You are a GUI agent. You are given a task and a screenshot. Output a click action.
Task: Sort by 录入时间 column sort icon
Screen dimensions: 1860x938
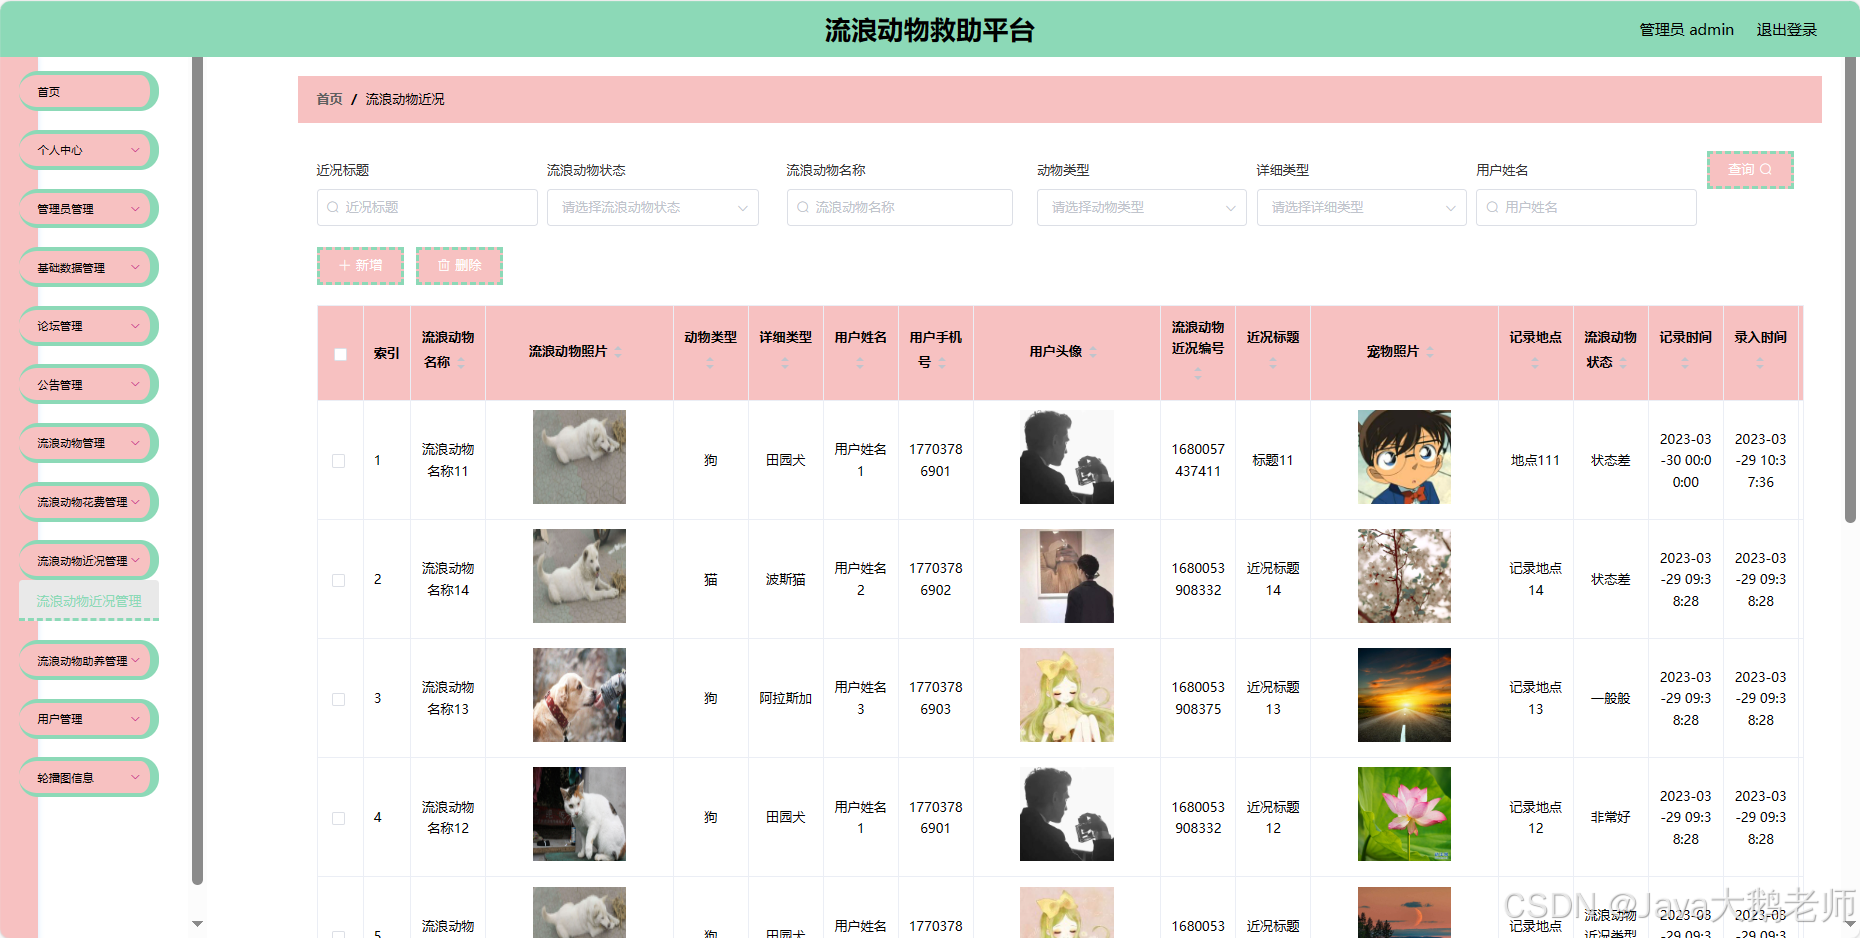tap(1760, 363)
